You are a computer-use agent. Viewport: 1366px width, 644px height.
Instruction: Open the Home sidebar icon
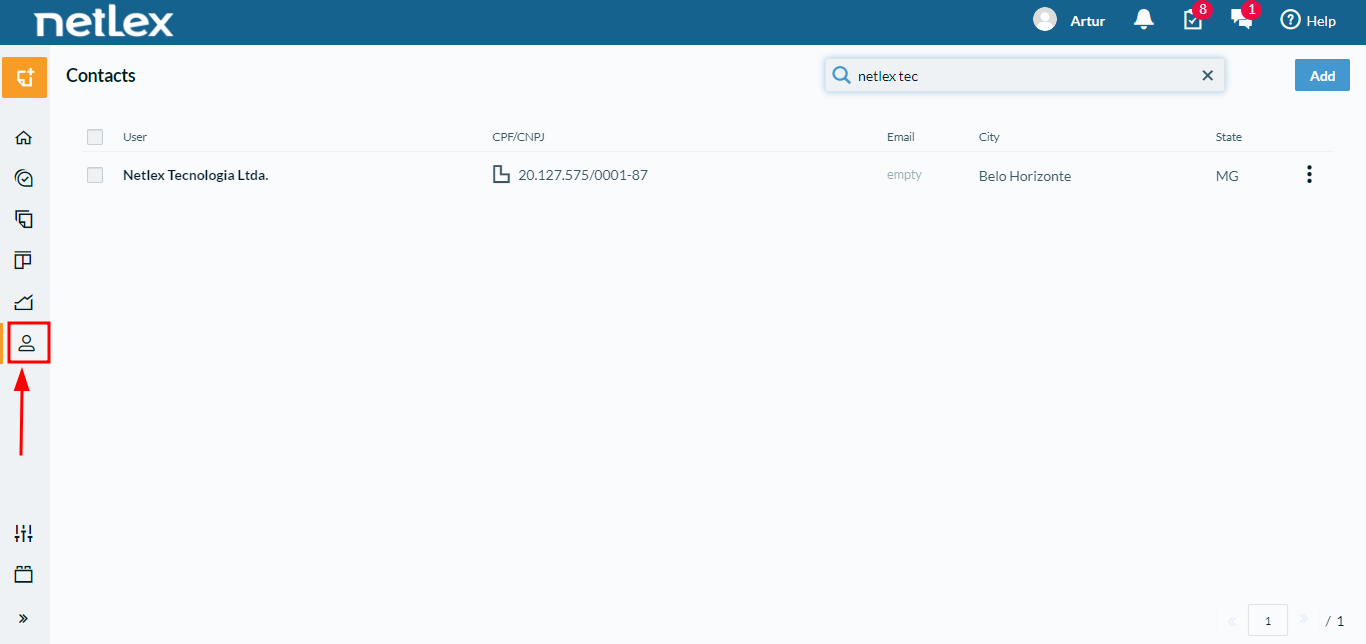(x=24, y=138)
